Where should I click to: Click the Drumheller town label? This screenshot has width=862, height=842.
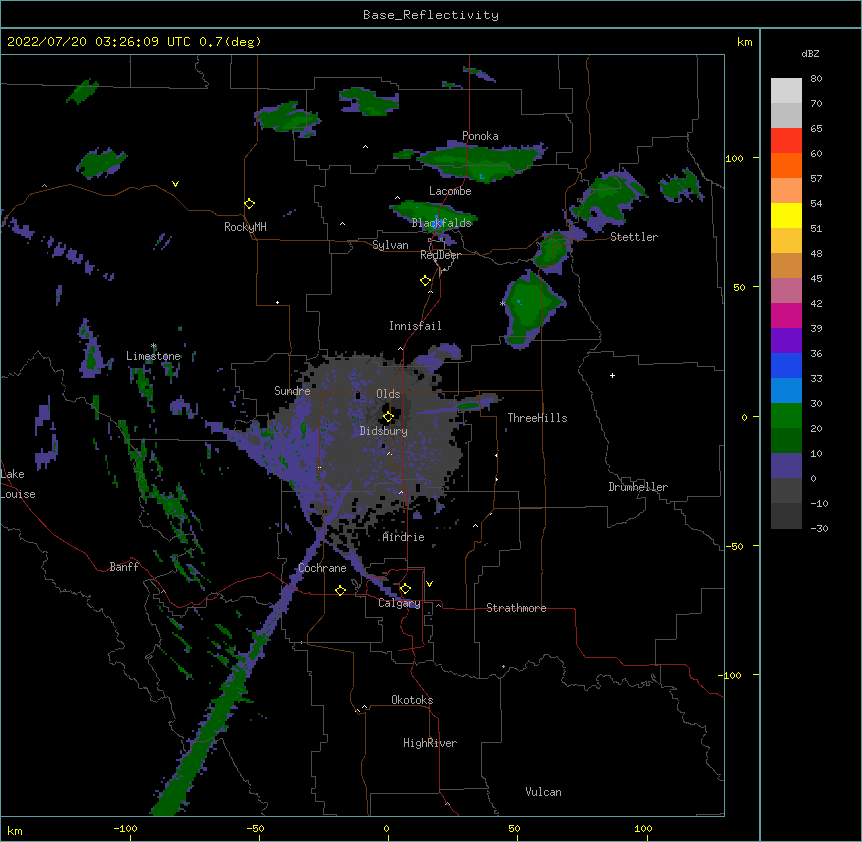point(638,487)
